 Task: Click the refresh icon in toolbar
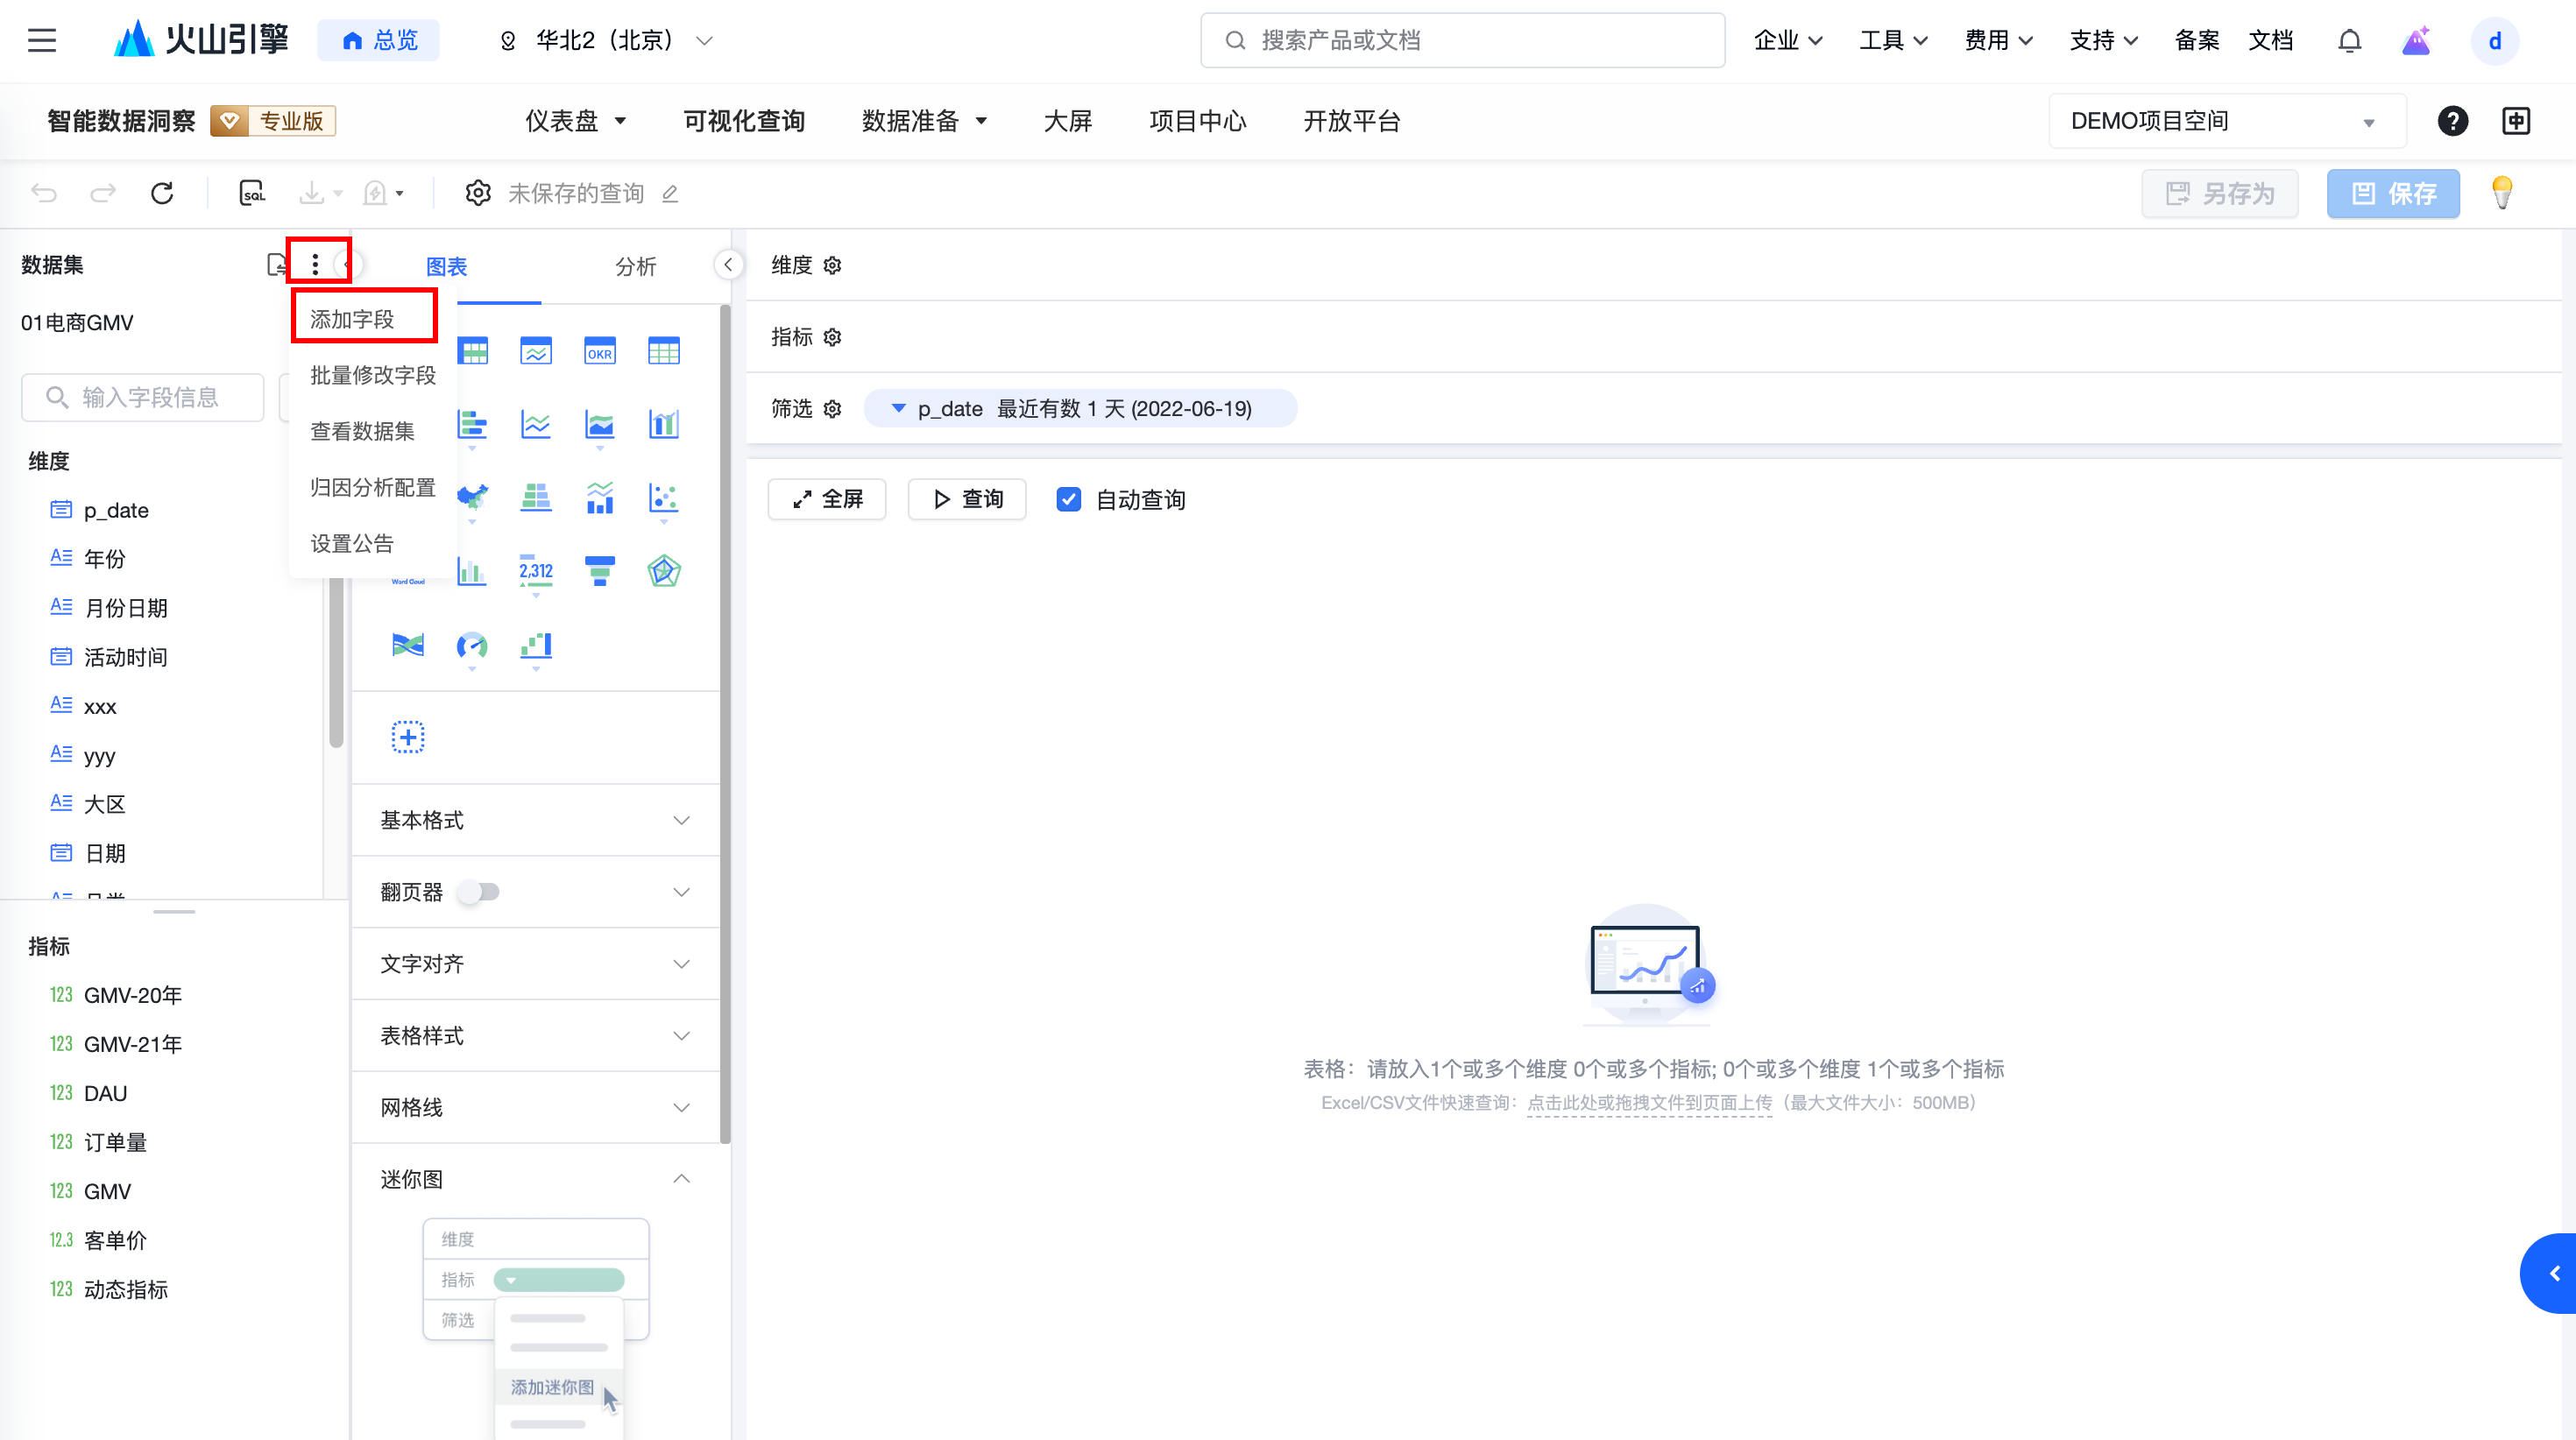pyautogui.click(x=162, y=193)
